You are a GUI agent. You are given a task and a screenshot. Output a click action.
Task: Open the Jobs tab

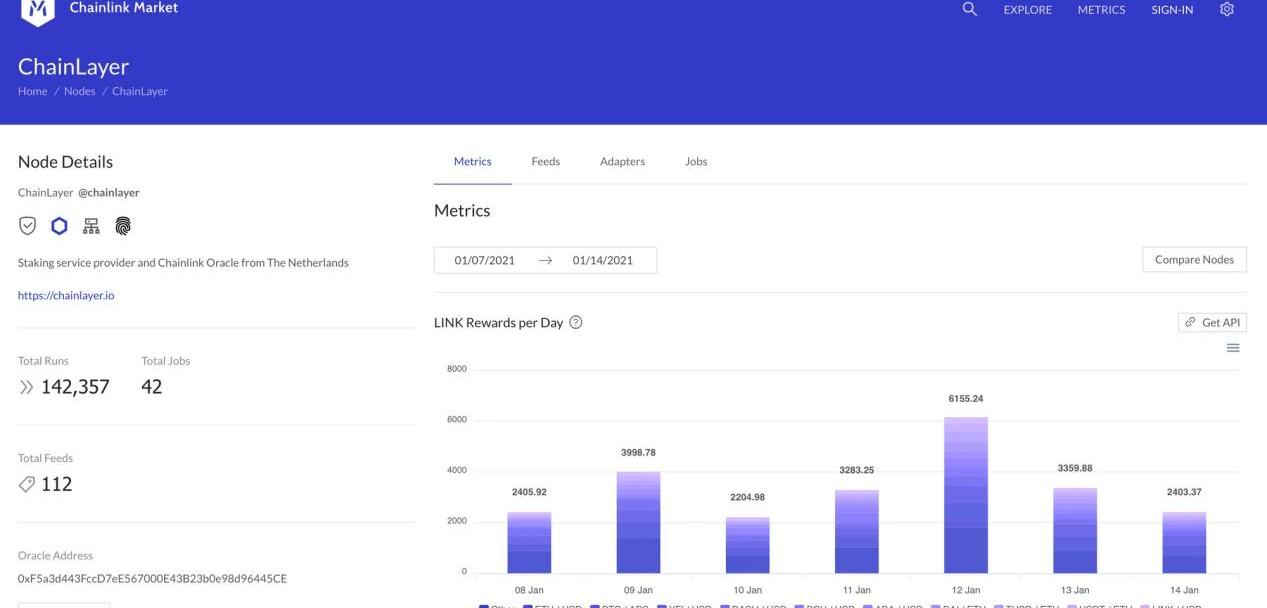point(696,161)
